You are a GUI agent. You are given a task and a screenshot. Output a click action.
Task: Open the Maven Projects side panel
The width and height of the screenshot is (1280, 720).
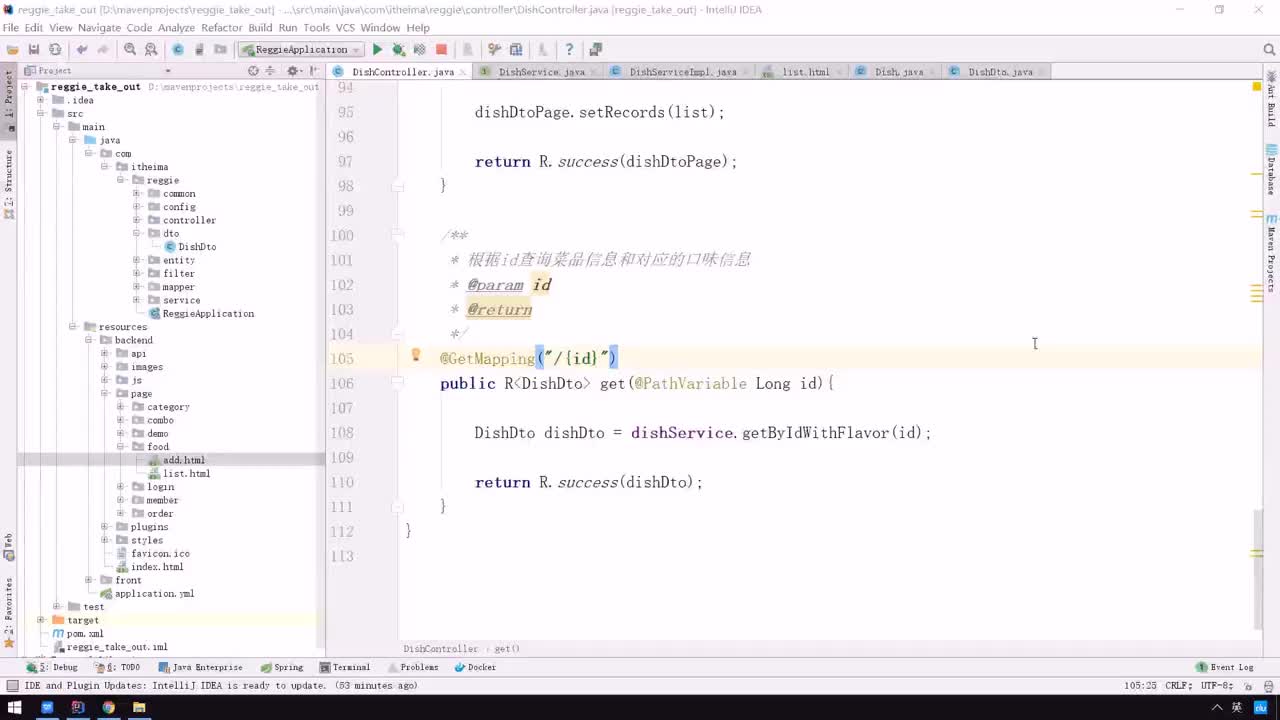pos(1271,253)
